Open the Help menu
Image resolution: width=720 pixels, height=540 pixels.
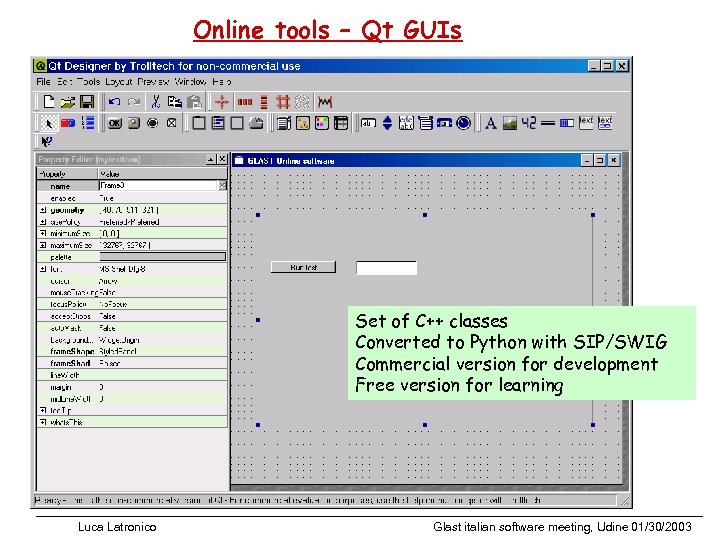(222, 82)
